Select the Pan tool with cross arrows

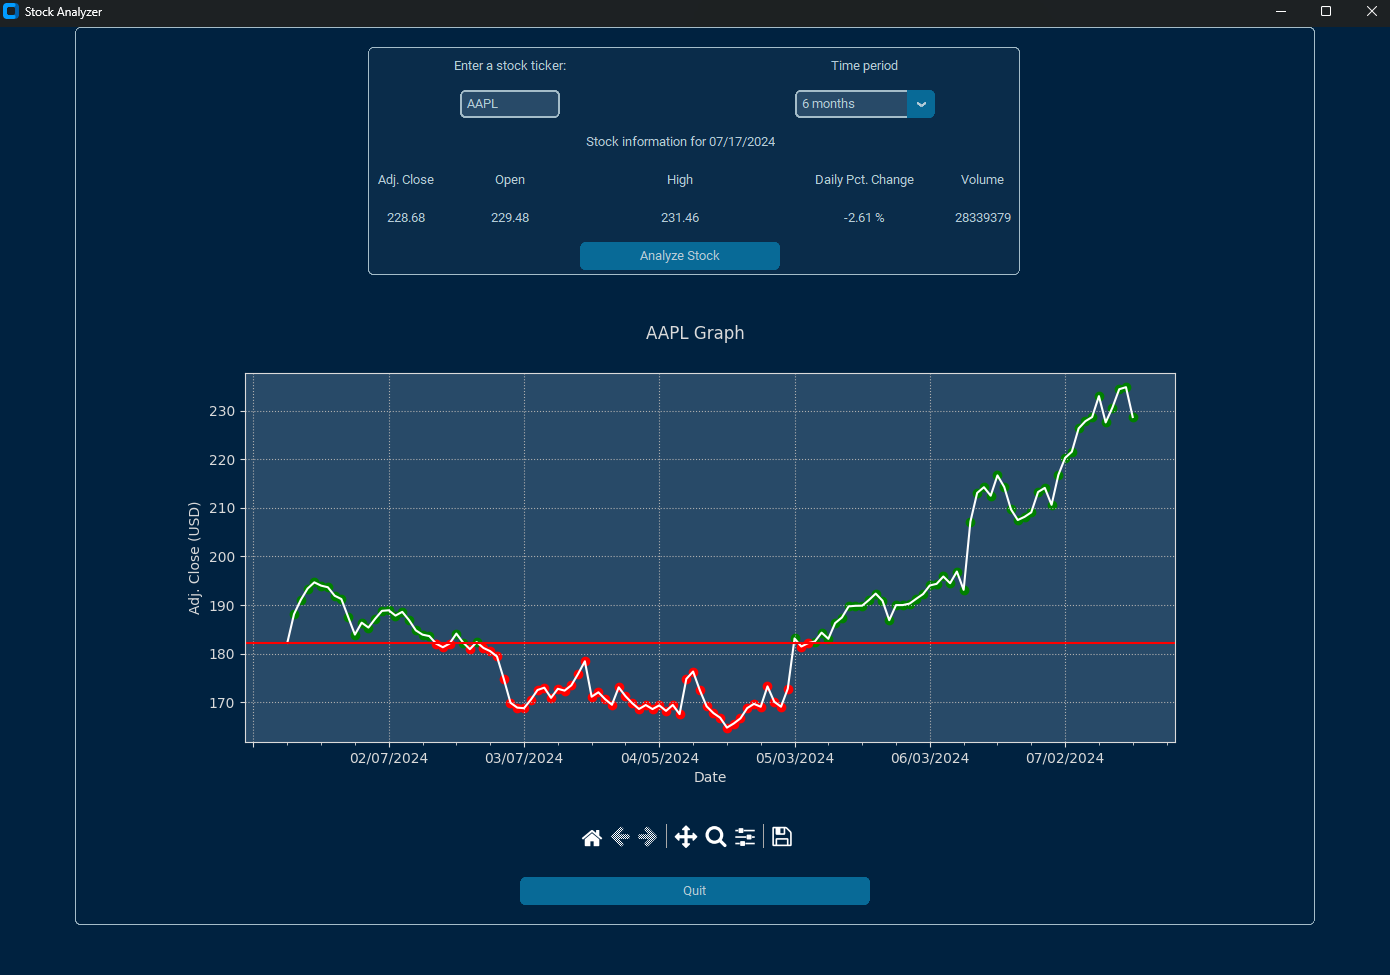(x=686, y=837)
